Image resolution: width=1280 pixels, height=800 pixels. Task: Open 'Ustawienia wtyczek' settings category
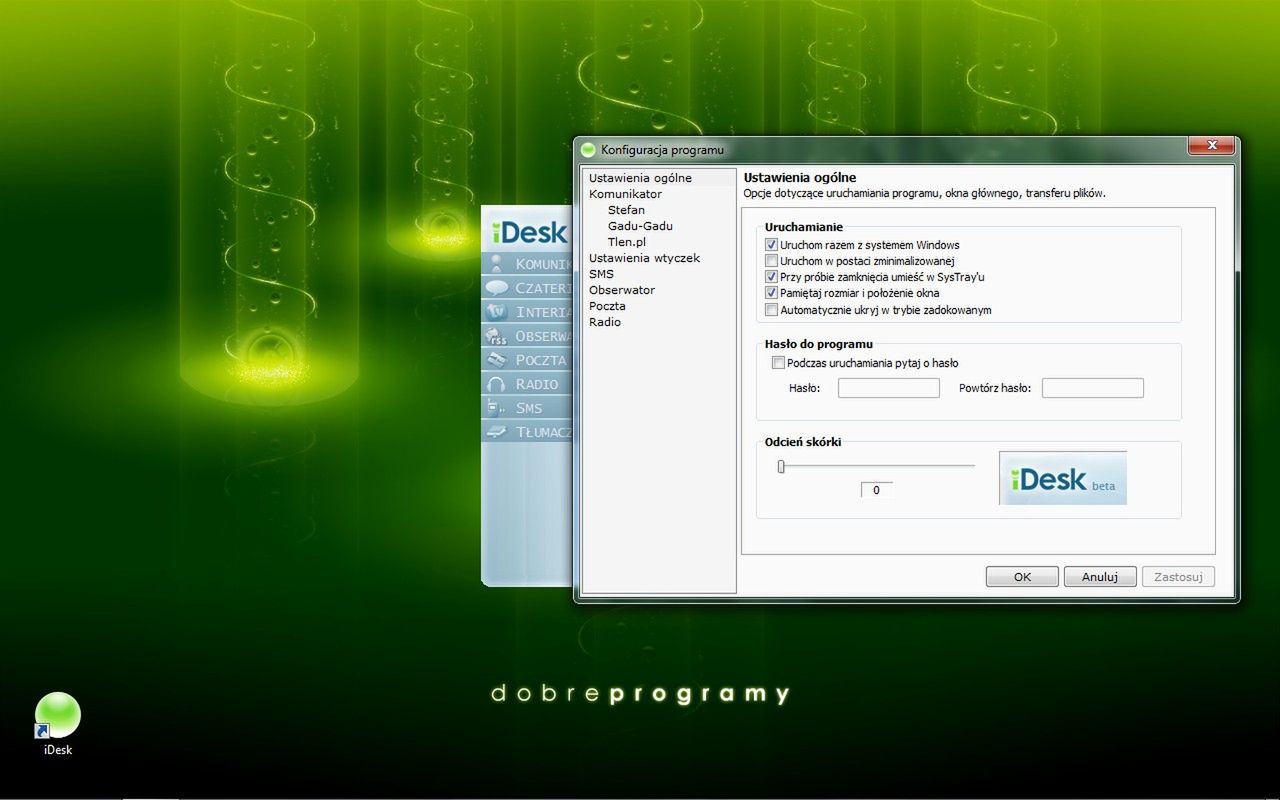pyautogui.click(x=644, y=258)
